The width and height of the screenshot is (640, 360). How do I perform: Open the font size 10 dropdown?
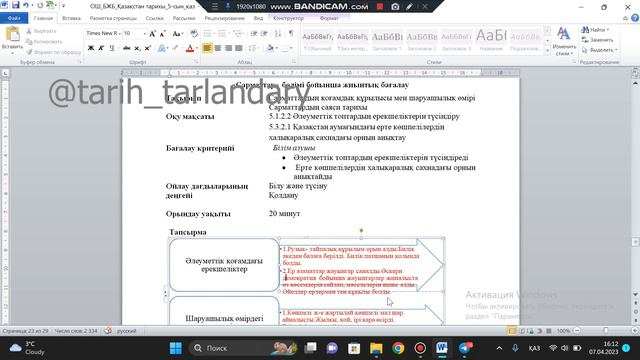click(144, 33)
